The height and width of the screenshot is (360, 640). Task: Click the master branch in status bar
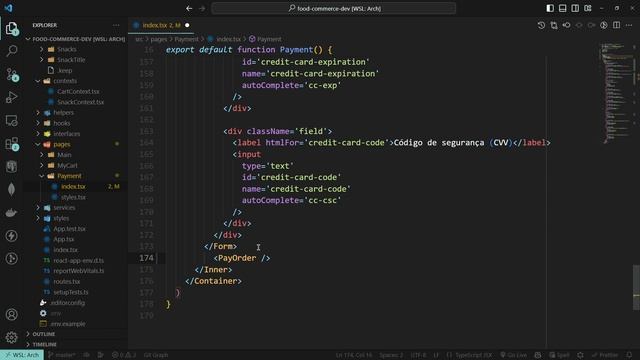[62, 355]
